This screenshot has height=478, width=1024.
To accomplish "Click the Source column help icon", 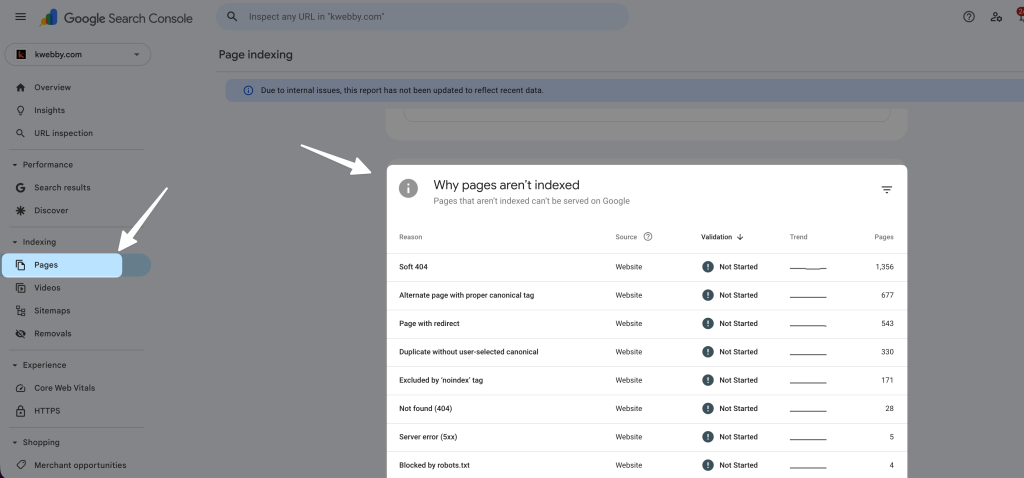I will (x=648, y=237).
